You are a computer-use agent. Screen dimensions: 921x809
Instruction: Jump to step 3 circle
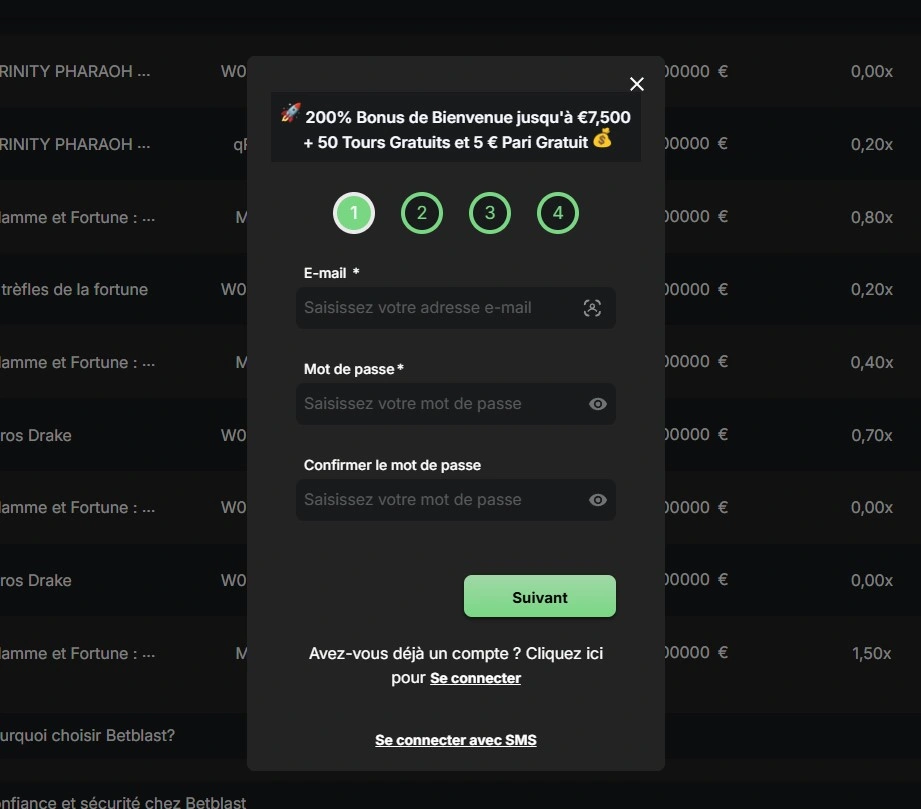point(490,213)
